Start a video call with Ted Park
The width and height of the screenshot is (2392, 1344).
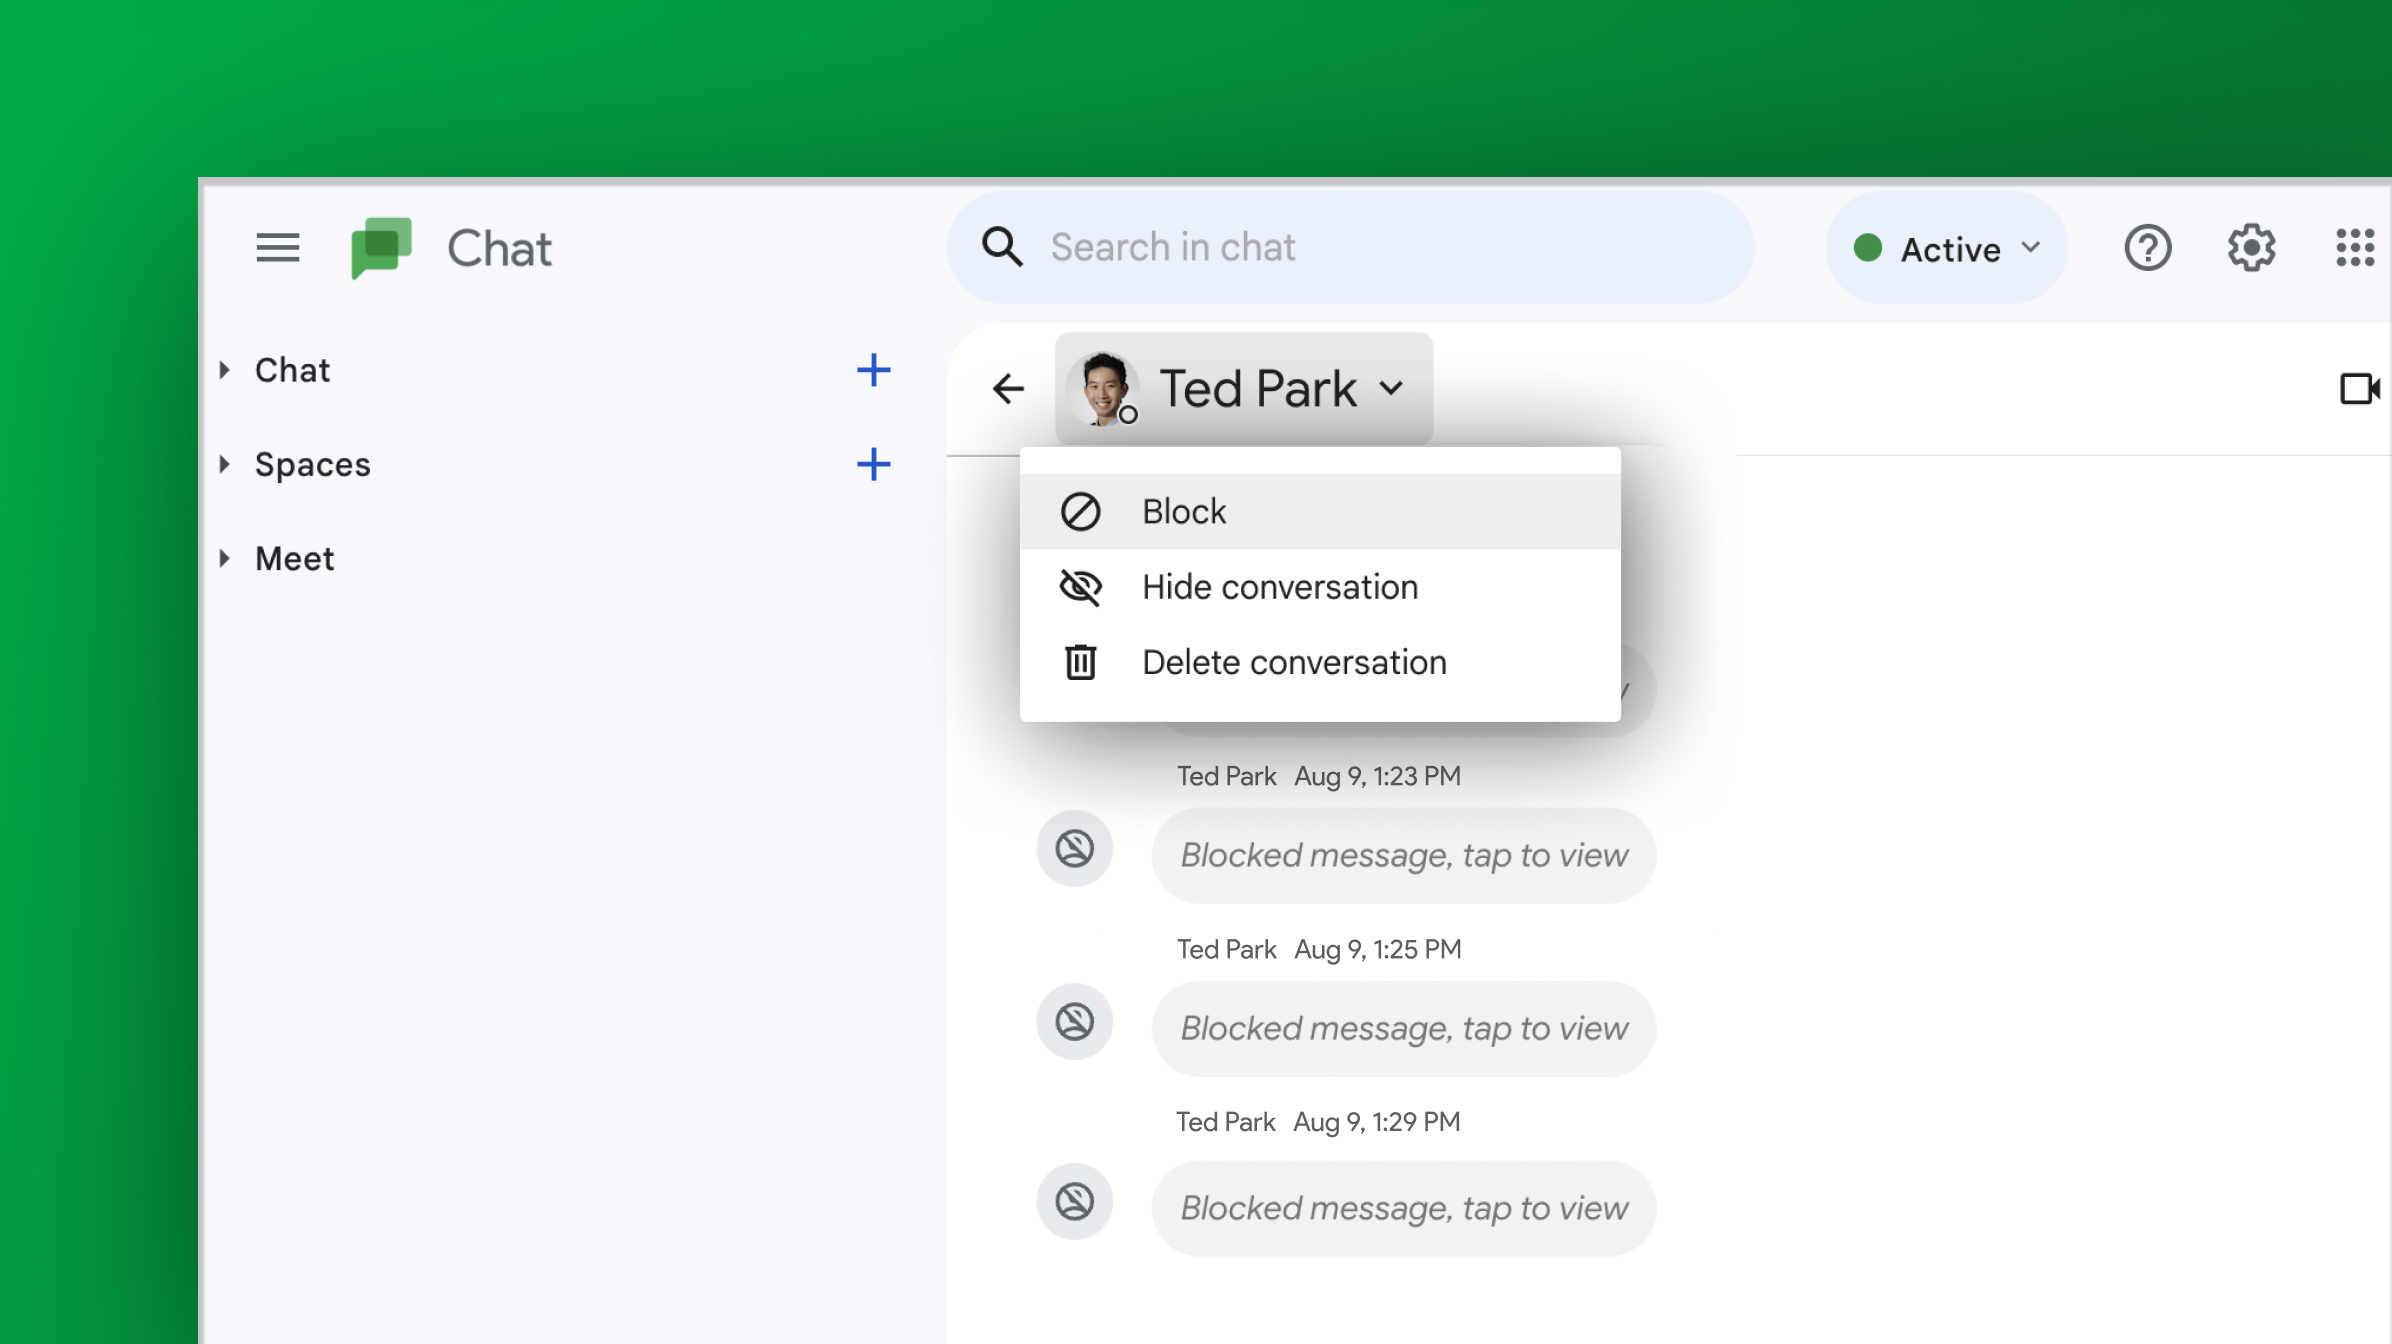[x=2361, y=389]
